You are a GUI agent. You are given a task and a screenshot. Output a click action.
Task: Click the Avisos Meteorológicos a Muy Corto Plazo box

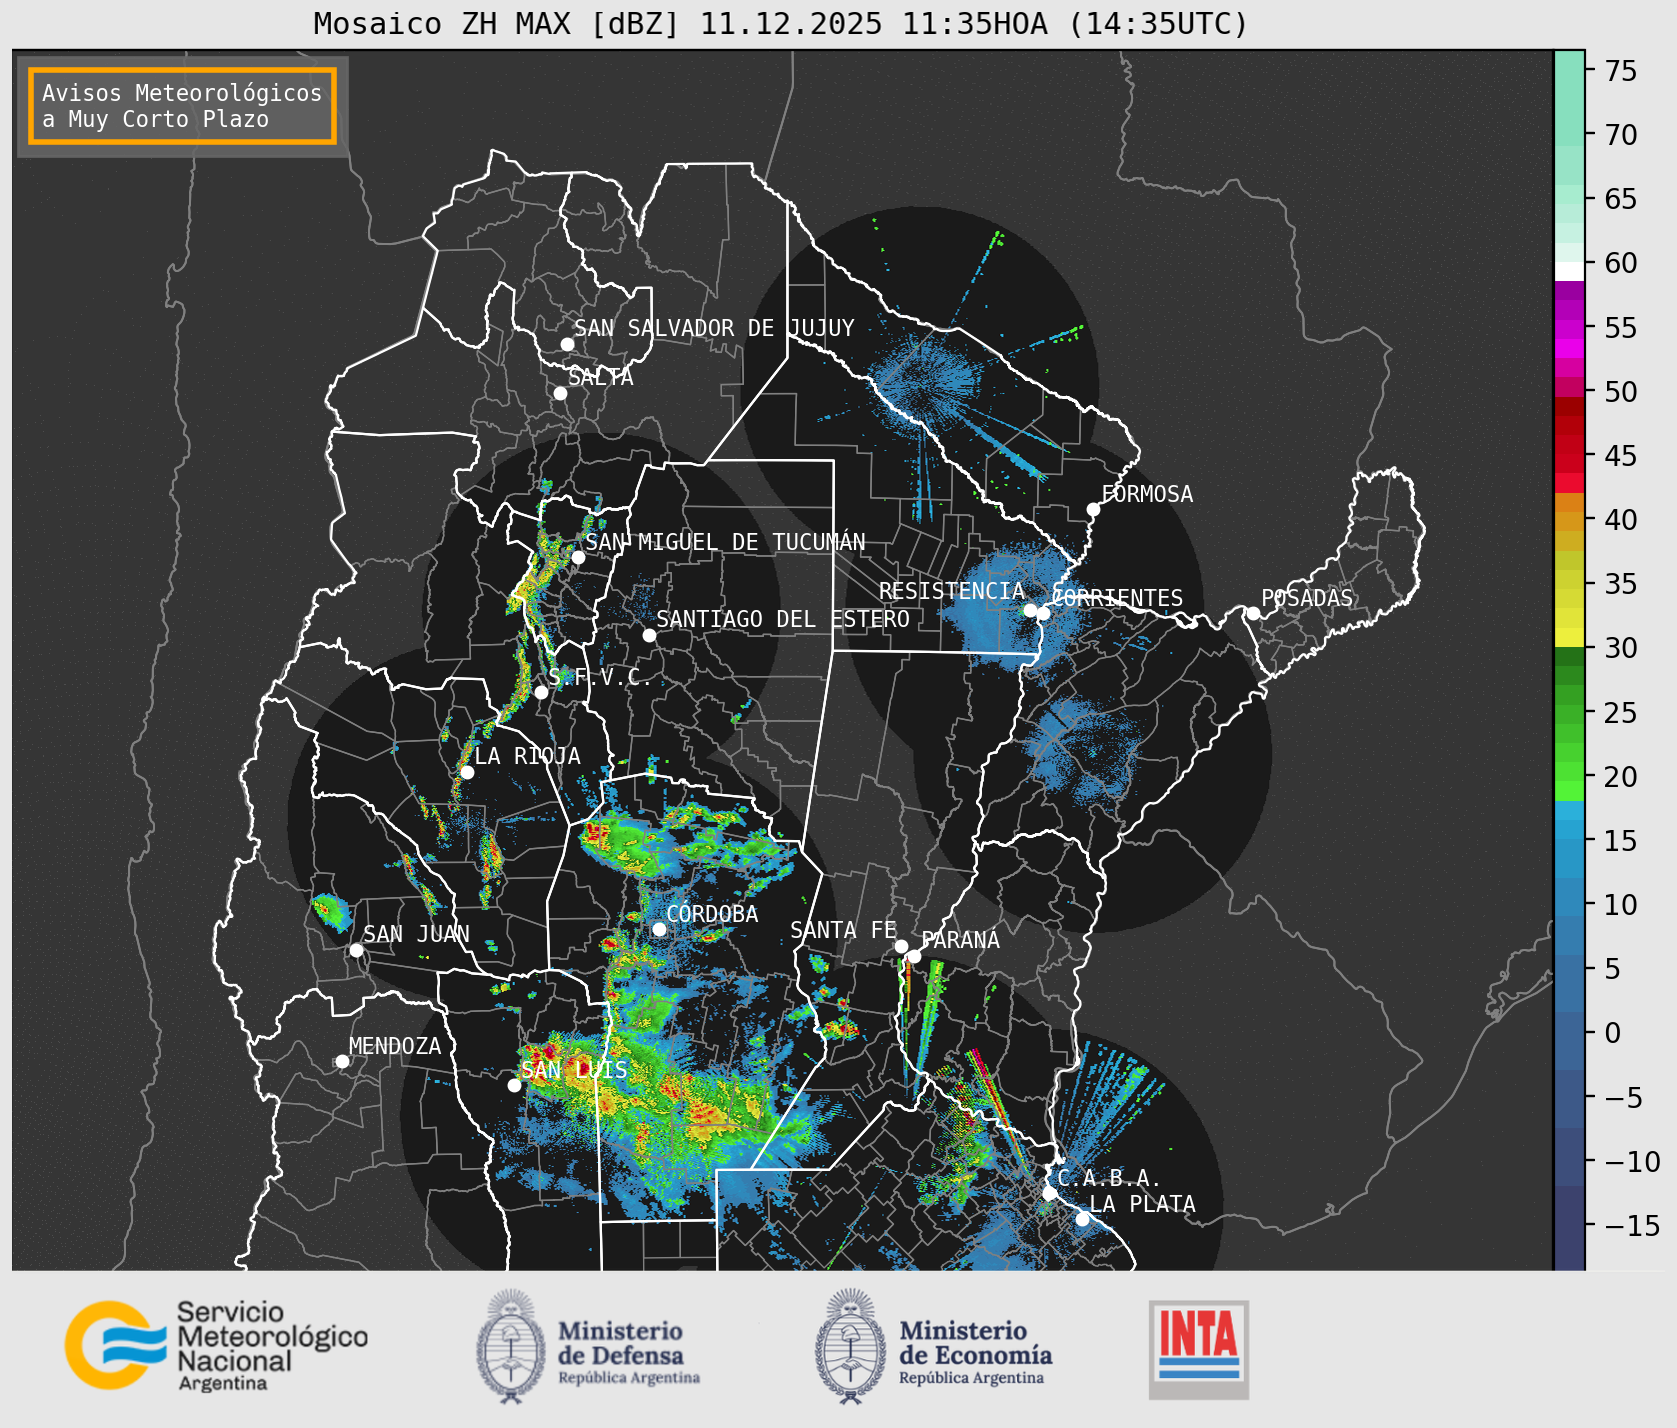click(182, 106)
